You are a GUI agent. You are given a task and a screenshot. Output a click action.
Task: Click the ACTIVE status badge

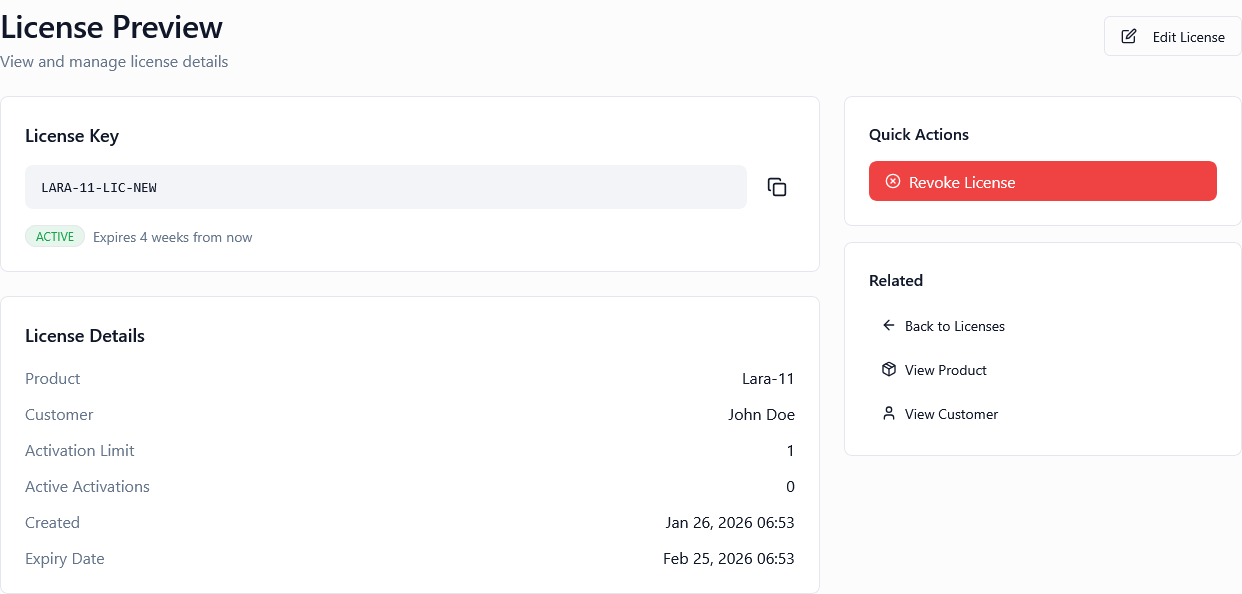(55, 236)
